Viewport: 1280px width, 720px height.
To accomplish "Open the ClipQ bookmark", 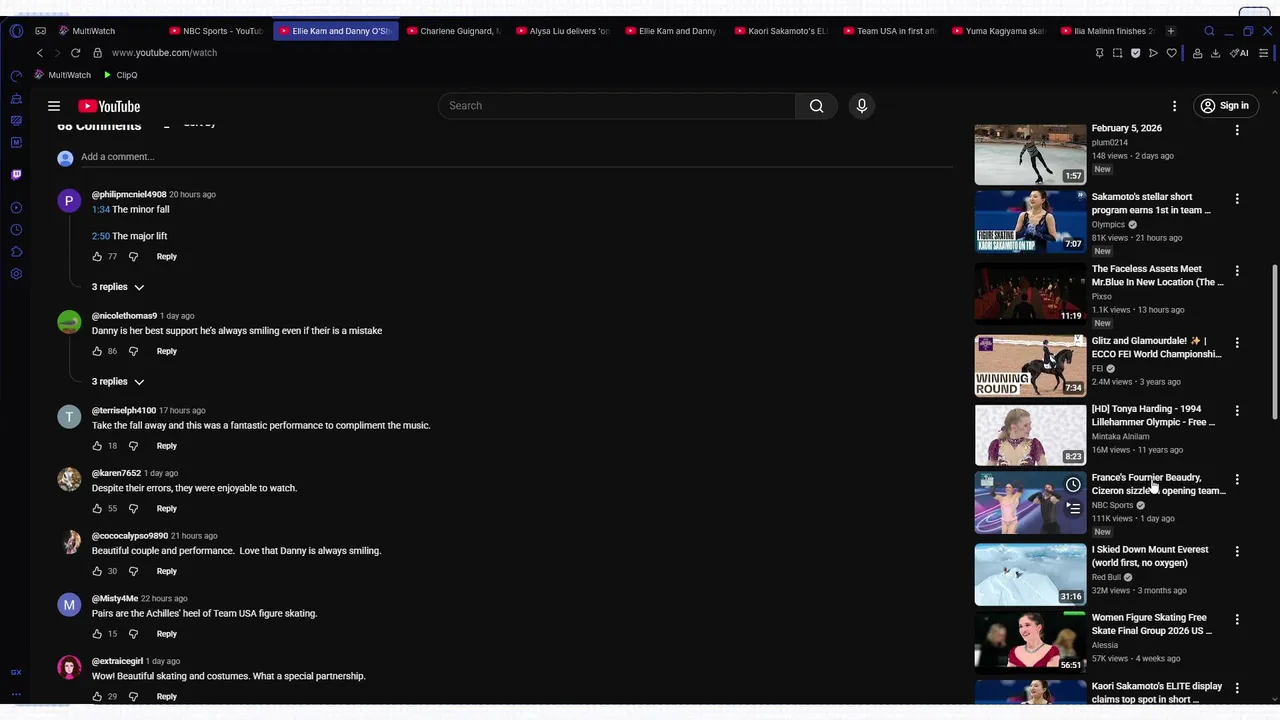I will pyautogui.click(x=120, y=75).
